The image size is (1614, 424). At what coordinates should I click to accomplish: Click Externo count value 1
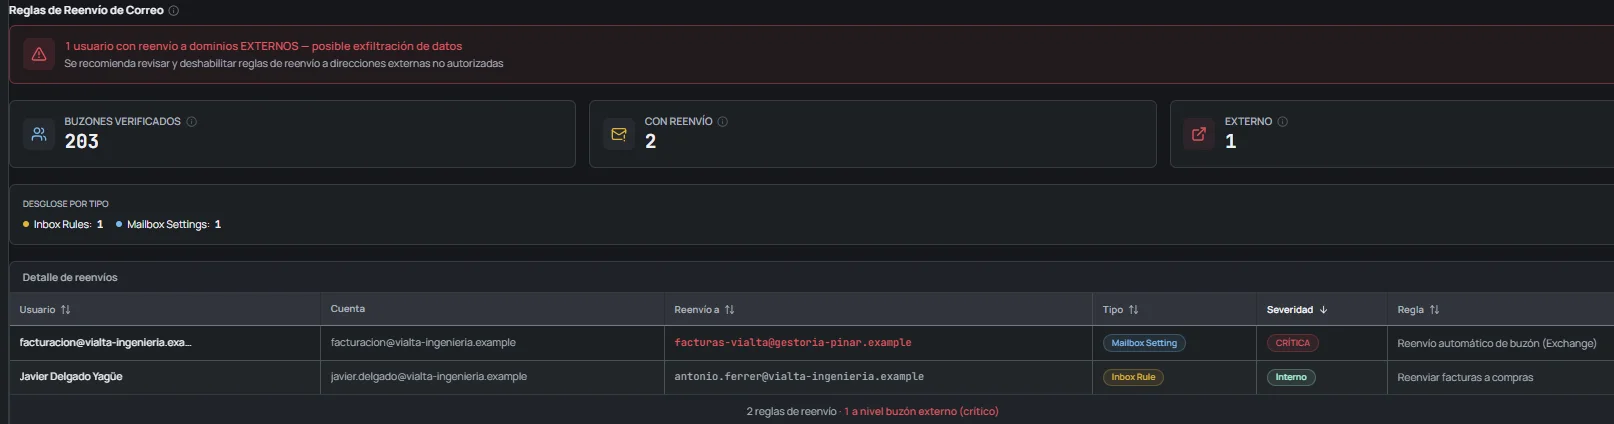1231,142
